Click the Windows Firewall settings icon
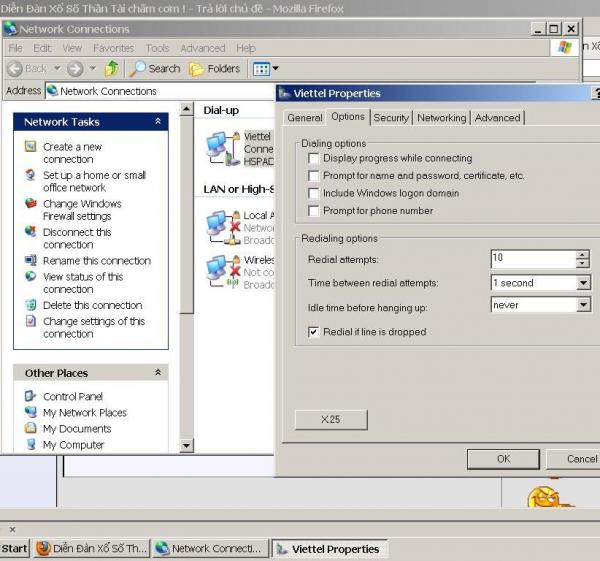Screen dimensions: 600x561 pos(31,203)
